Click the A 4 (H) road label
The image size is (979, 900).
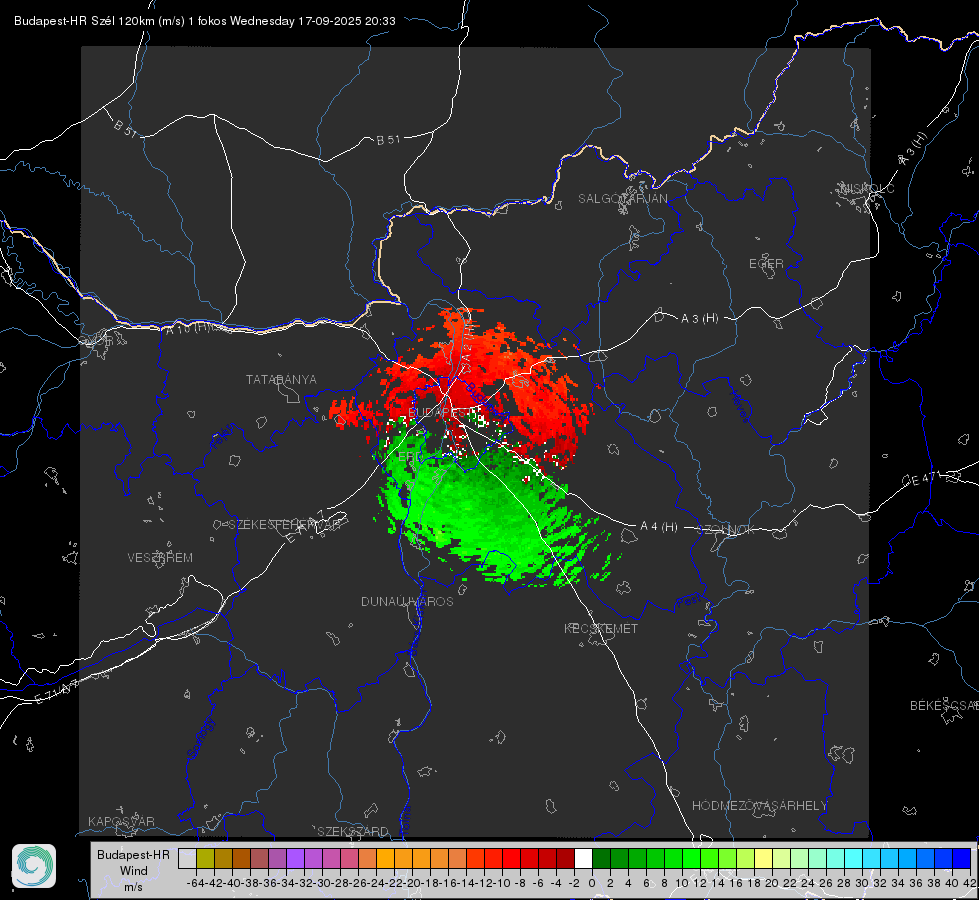point(659,527)
